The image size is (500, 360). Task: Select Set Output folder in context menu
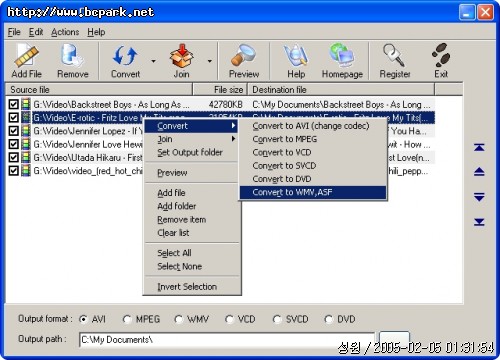[x=191, y=152]
